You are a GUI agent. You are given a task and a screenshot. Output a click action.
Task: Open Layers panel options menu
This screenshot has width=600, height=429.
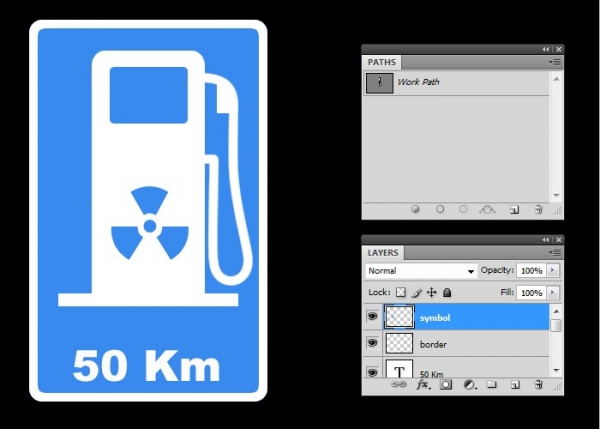pyautogui.click(x=555, y=252)
